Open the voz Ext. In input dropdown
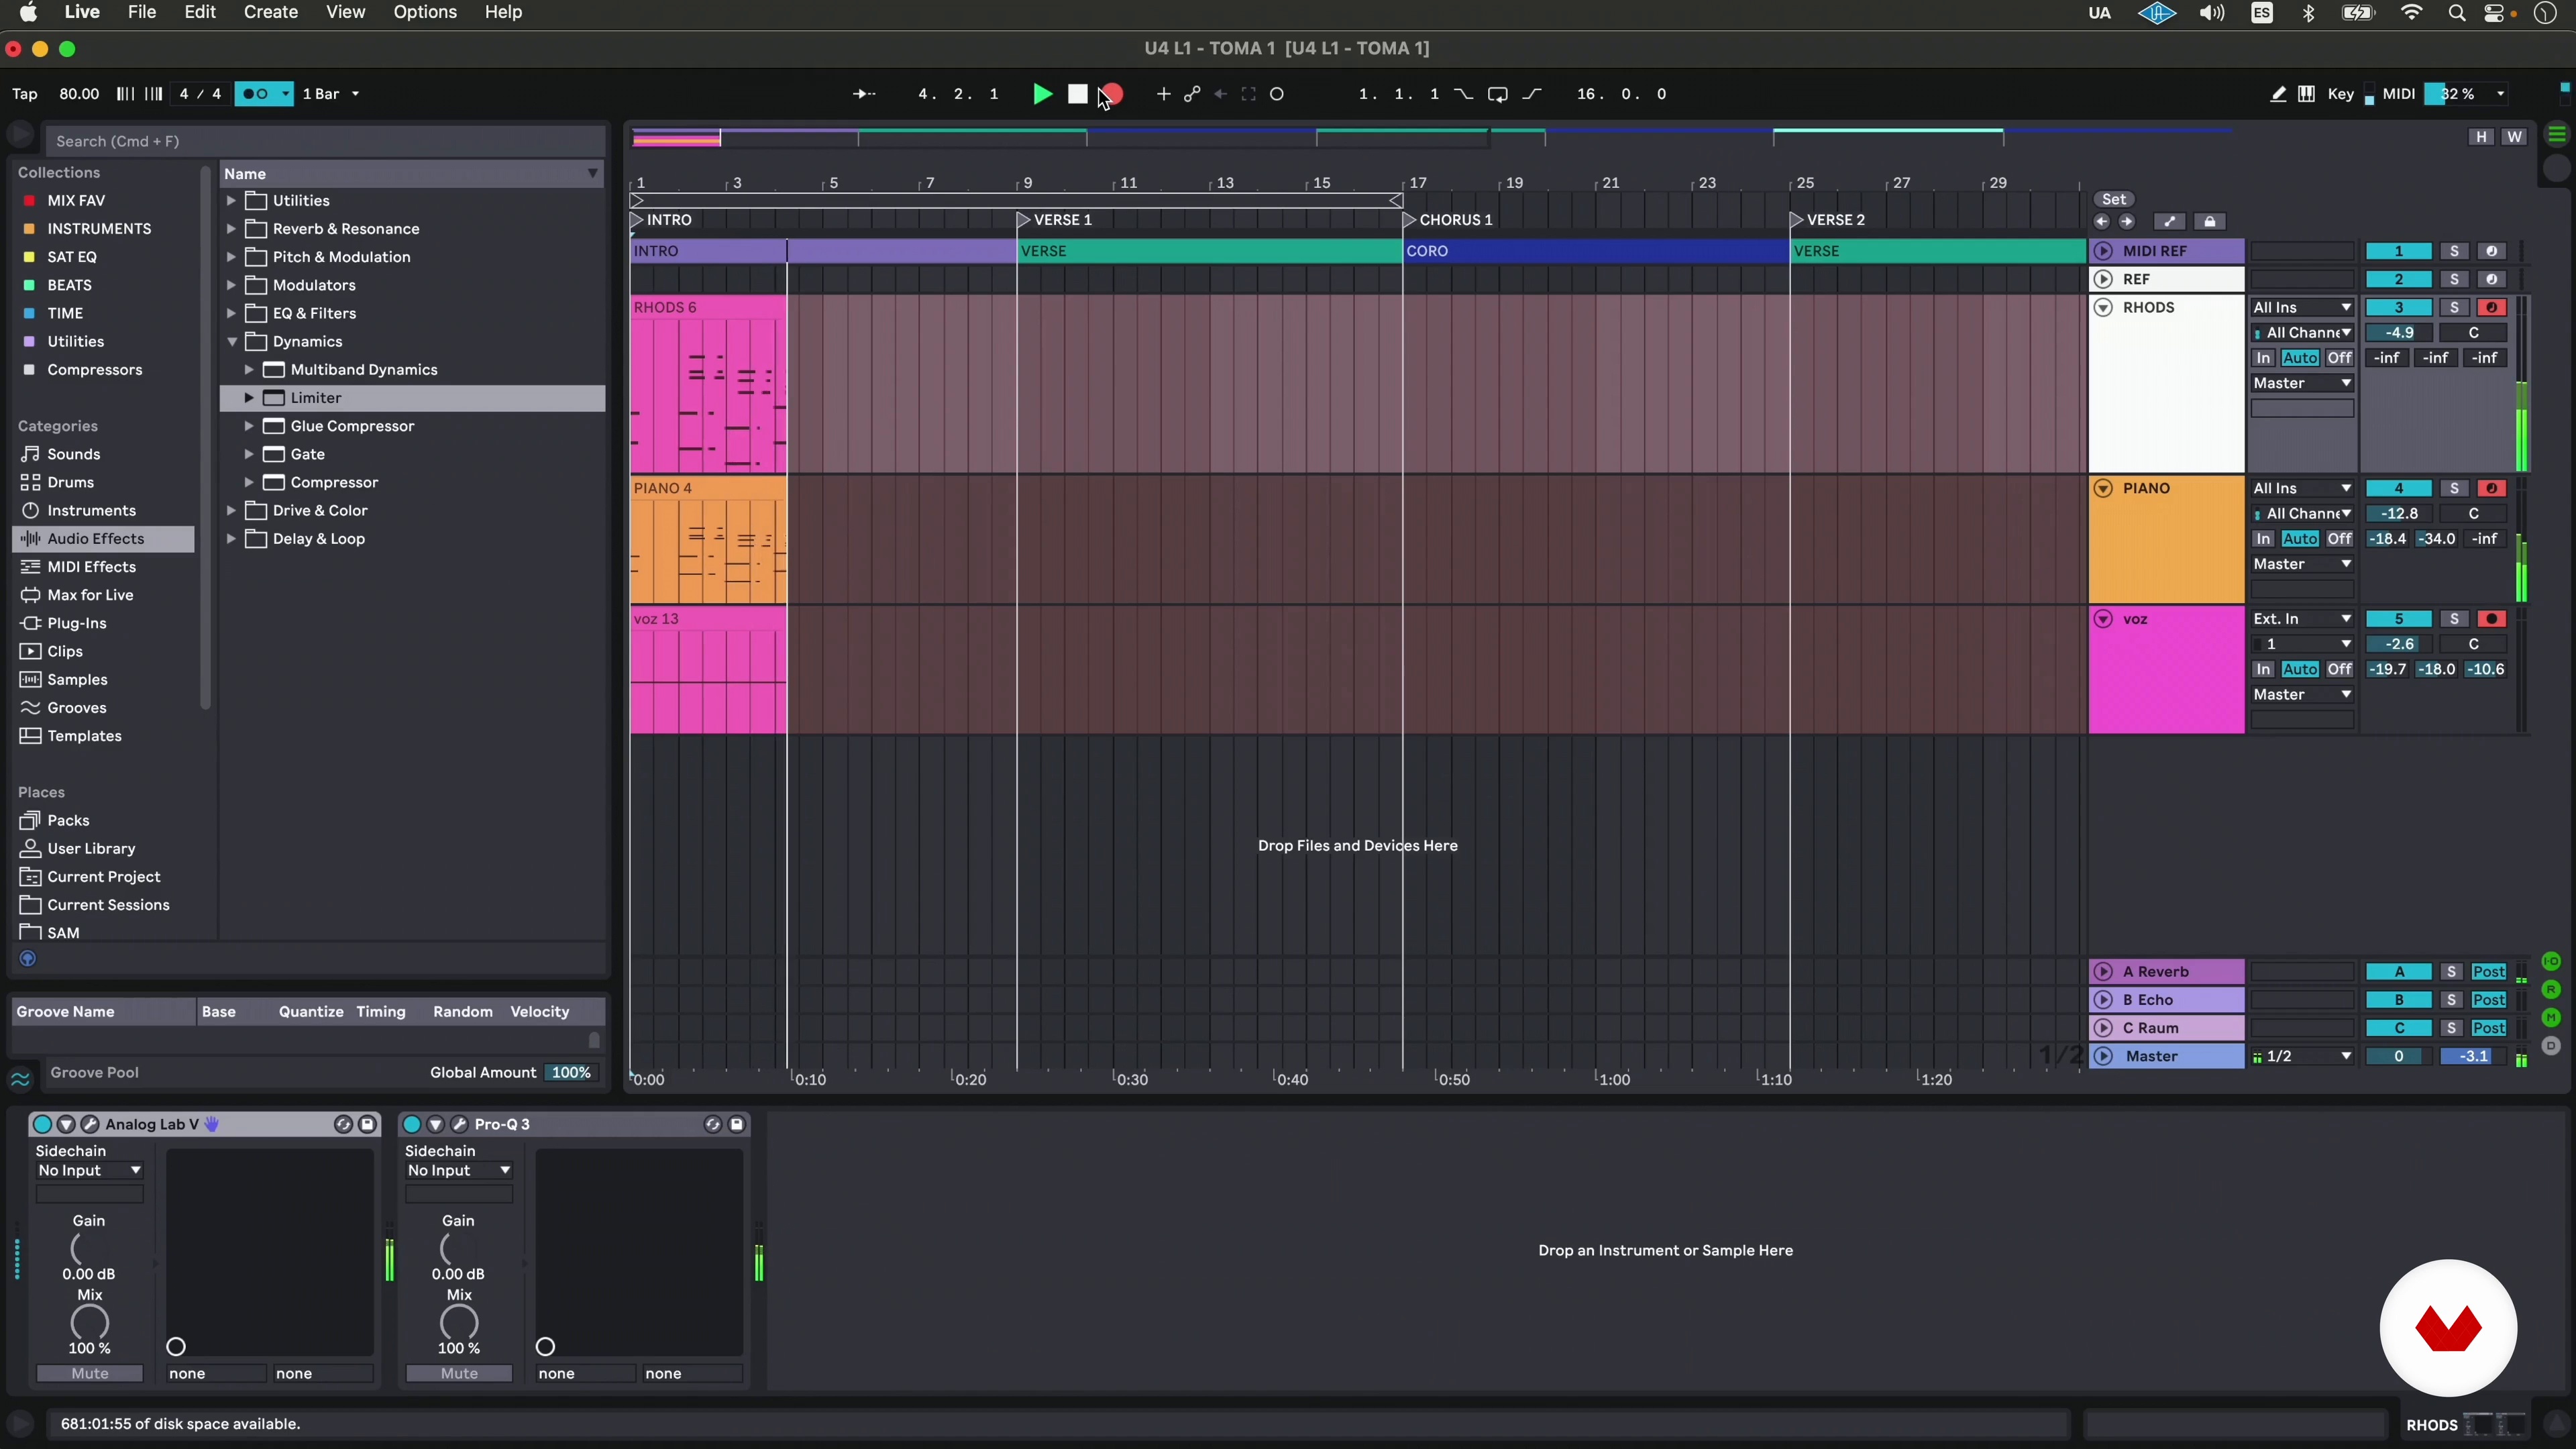The height and width of the screenshot is (1449, 2576). 2301,619
